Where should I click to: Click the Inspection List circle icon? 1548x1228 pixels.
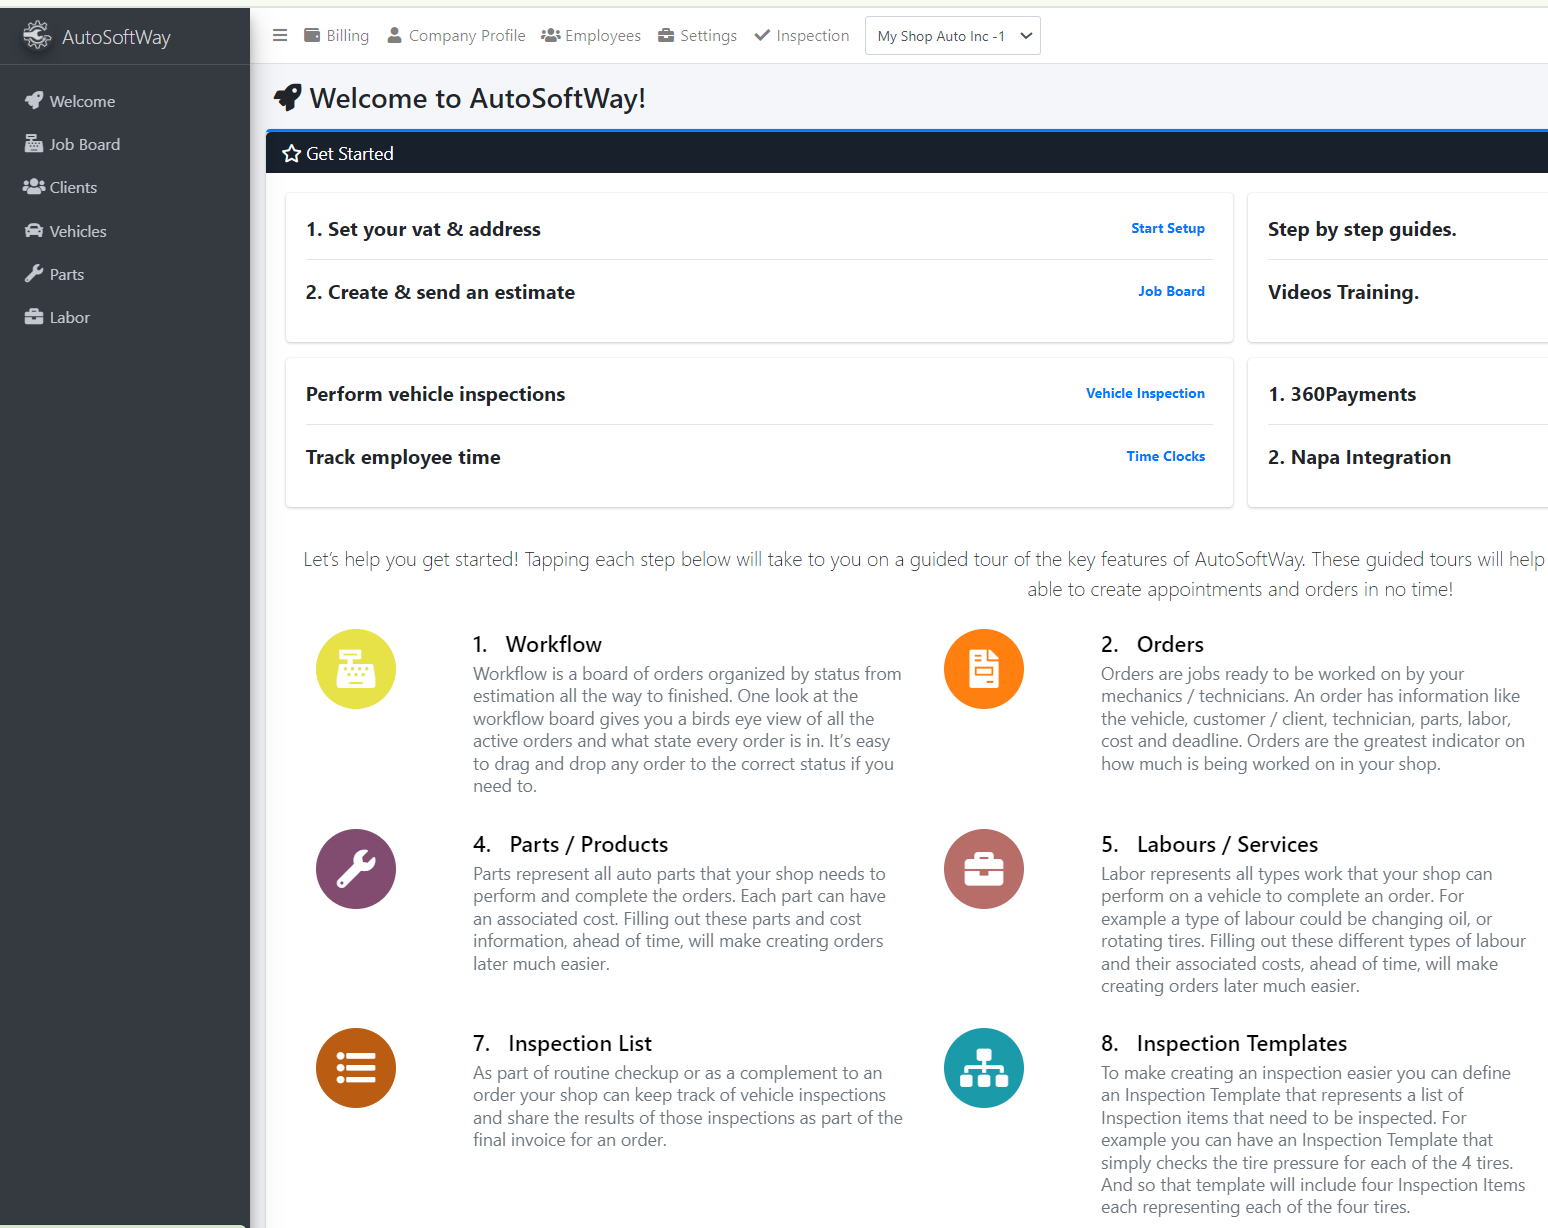point(356,1068)
